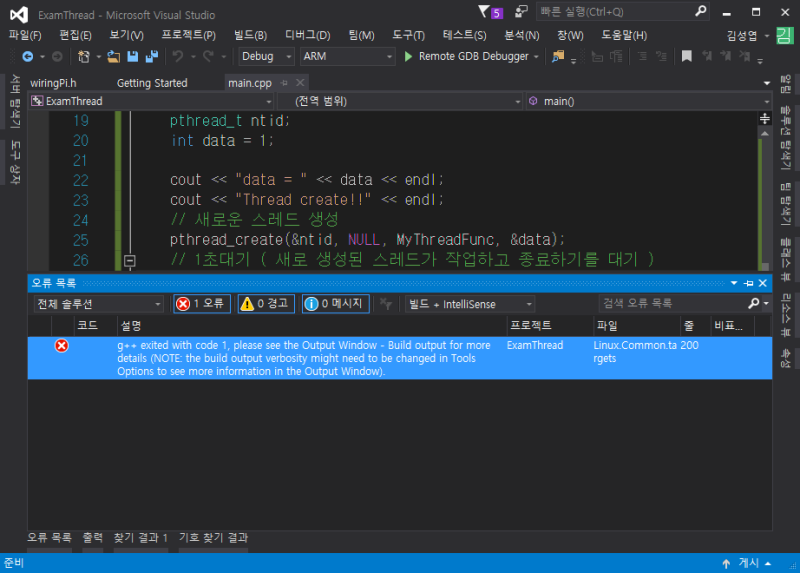Toggle the 0 경고 warnings filter

tap(266, 304)
